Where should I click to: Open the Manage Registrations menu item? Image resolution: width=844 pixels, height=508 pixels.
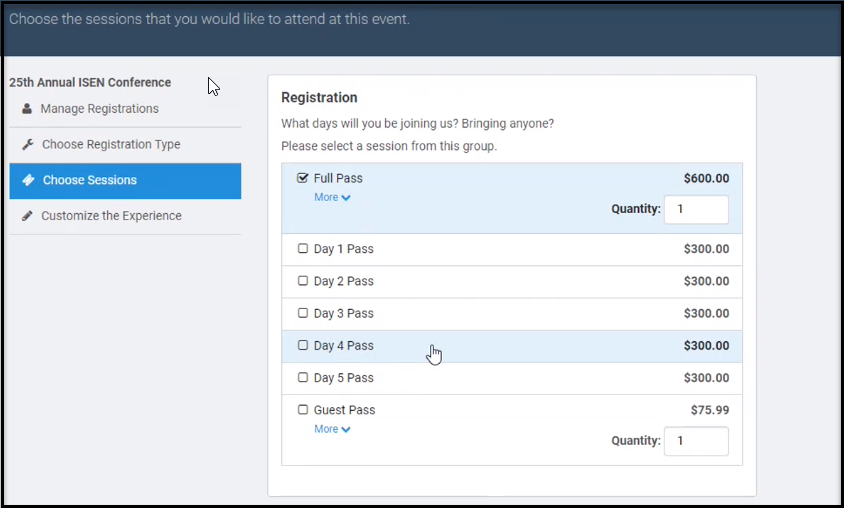pyautogui.click(x=99, y=109)
